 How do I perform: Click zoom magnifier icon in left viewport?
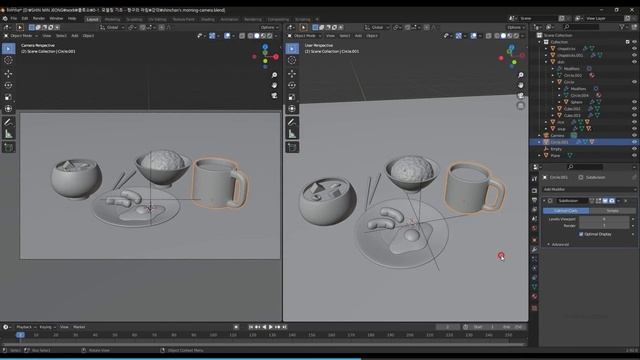[274, 75]
